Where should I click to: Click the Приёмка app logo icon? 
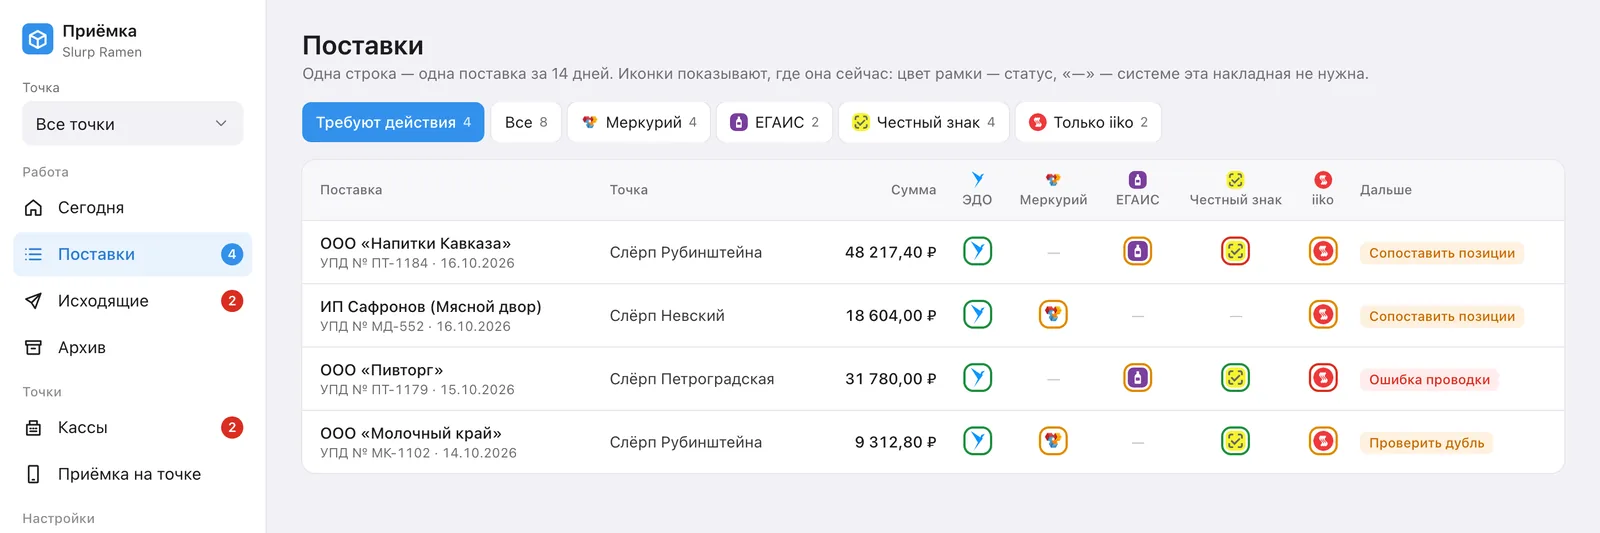pyautogui.click(x=38, y=39)
